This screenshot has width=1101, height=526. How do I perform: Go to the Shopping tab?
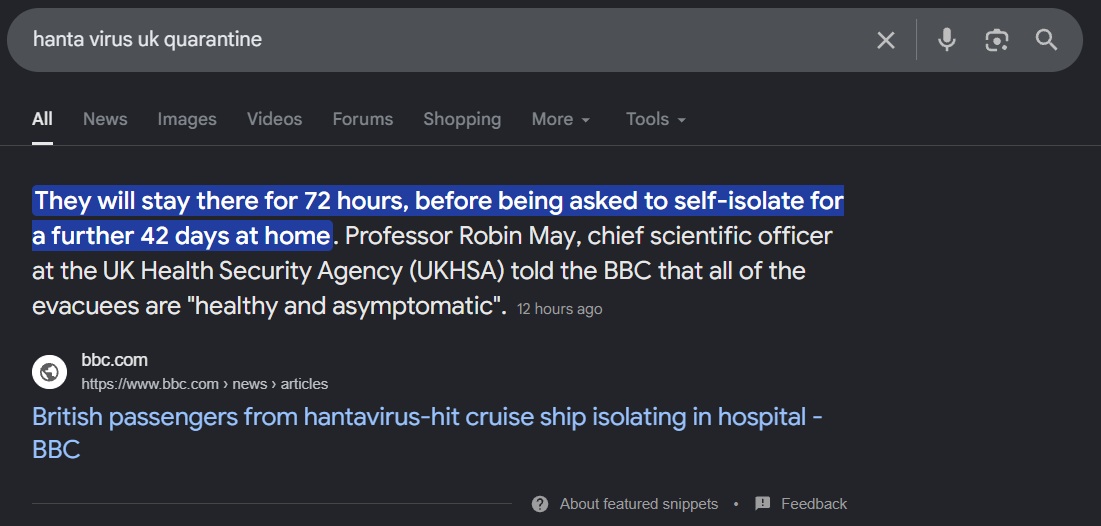coord(462,119)
